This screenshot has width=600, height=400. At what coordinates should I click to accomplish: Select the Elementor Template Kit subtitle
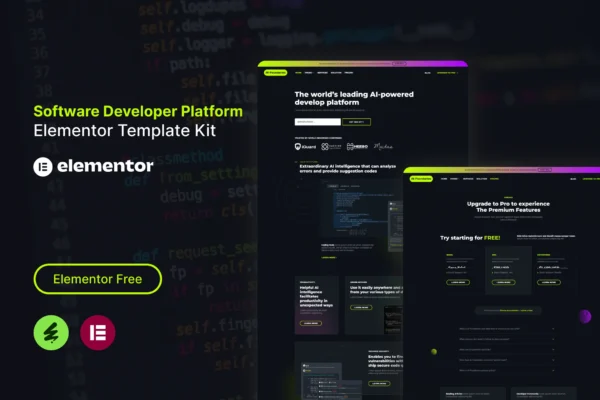coord(125,131)
